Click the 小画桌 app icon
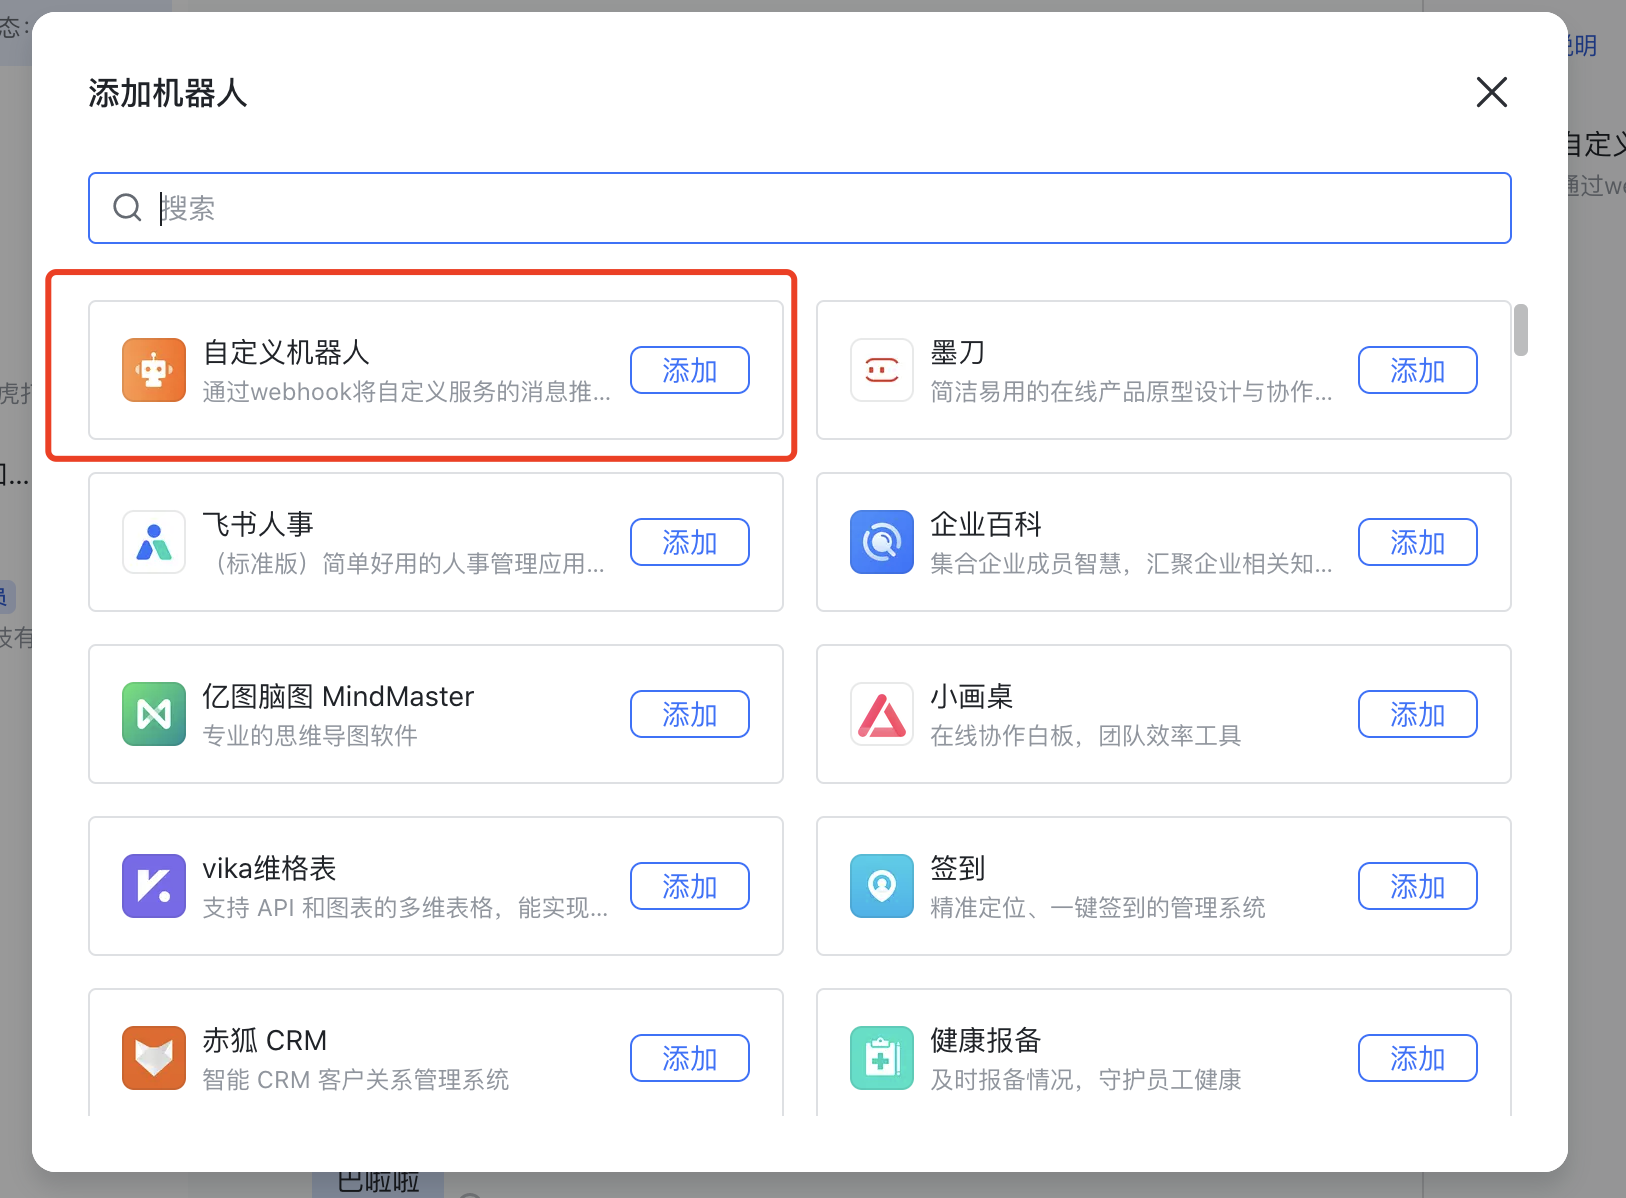Viewport: 1626px width, 1198px height. point(882,714)
